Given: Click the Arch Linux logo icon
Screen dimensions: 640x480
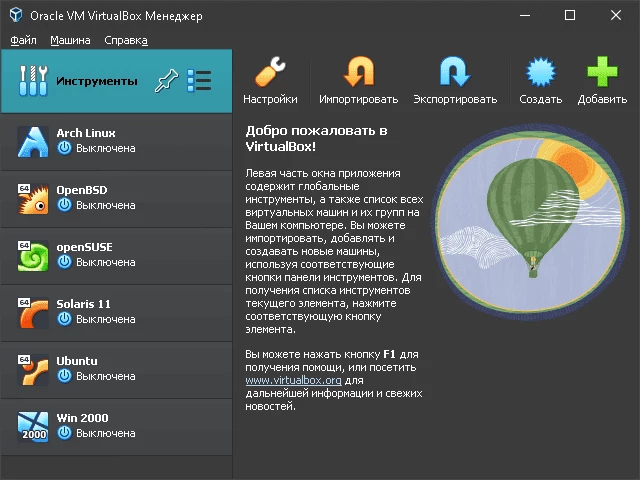Looking at the screenshot, I should click(x=33, y=142).
